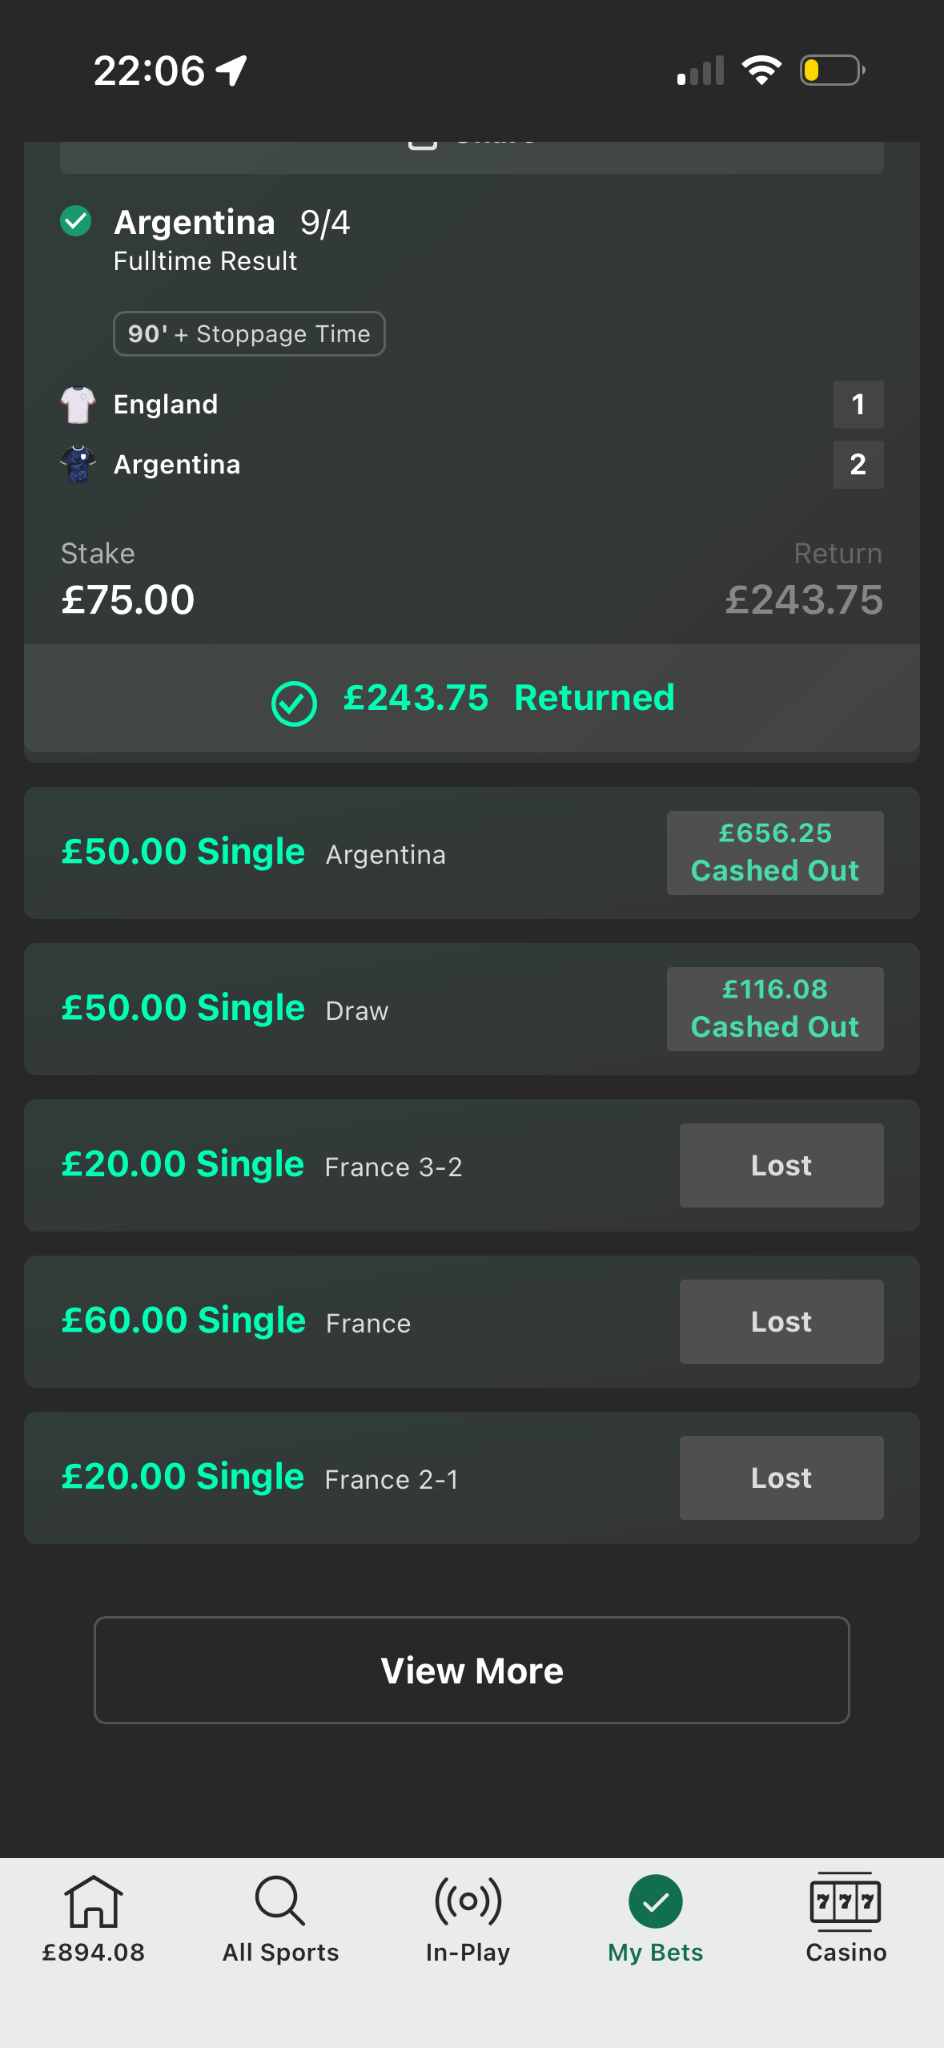944x2048 pixels.
Task: Tap the England white shirt icon
Action: [78, 405]
